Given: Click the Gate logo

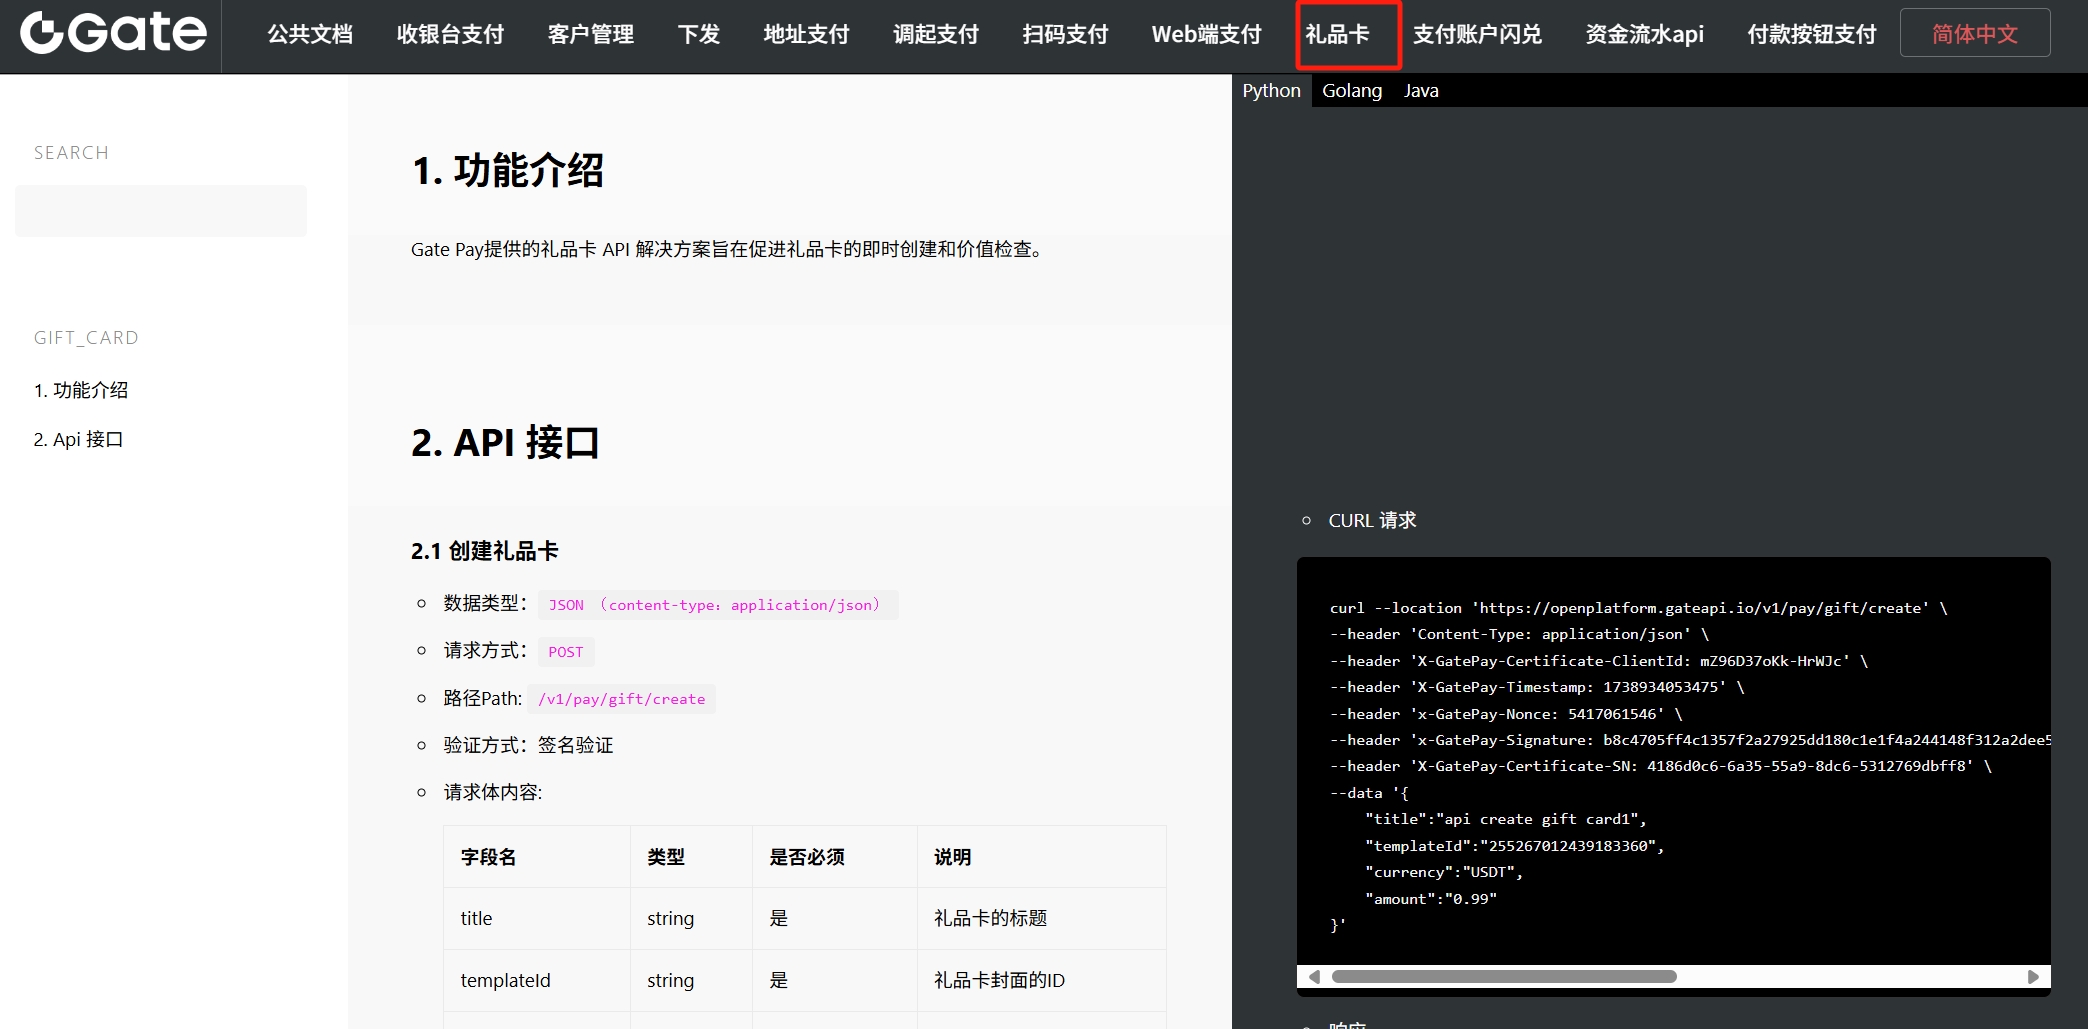Looking at the screenshot, I should pos(113,33).
